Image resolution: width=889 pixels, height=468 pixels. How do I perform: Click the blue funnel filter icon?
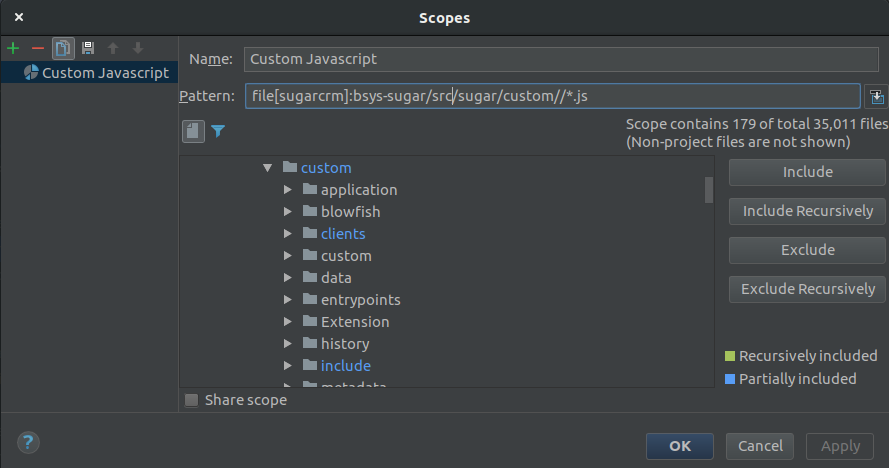point(218,131)
